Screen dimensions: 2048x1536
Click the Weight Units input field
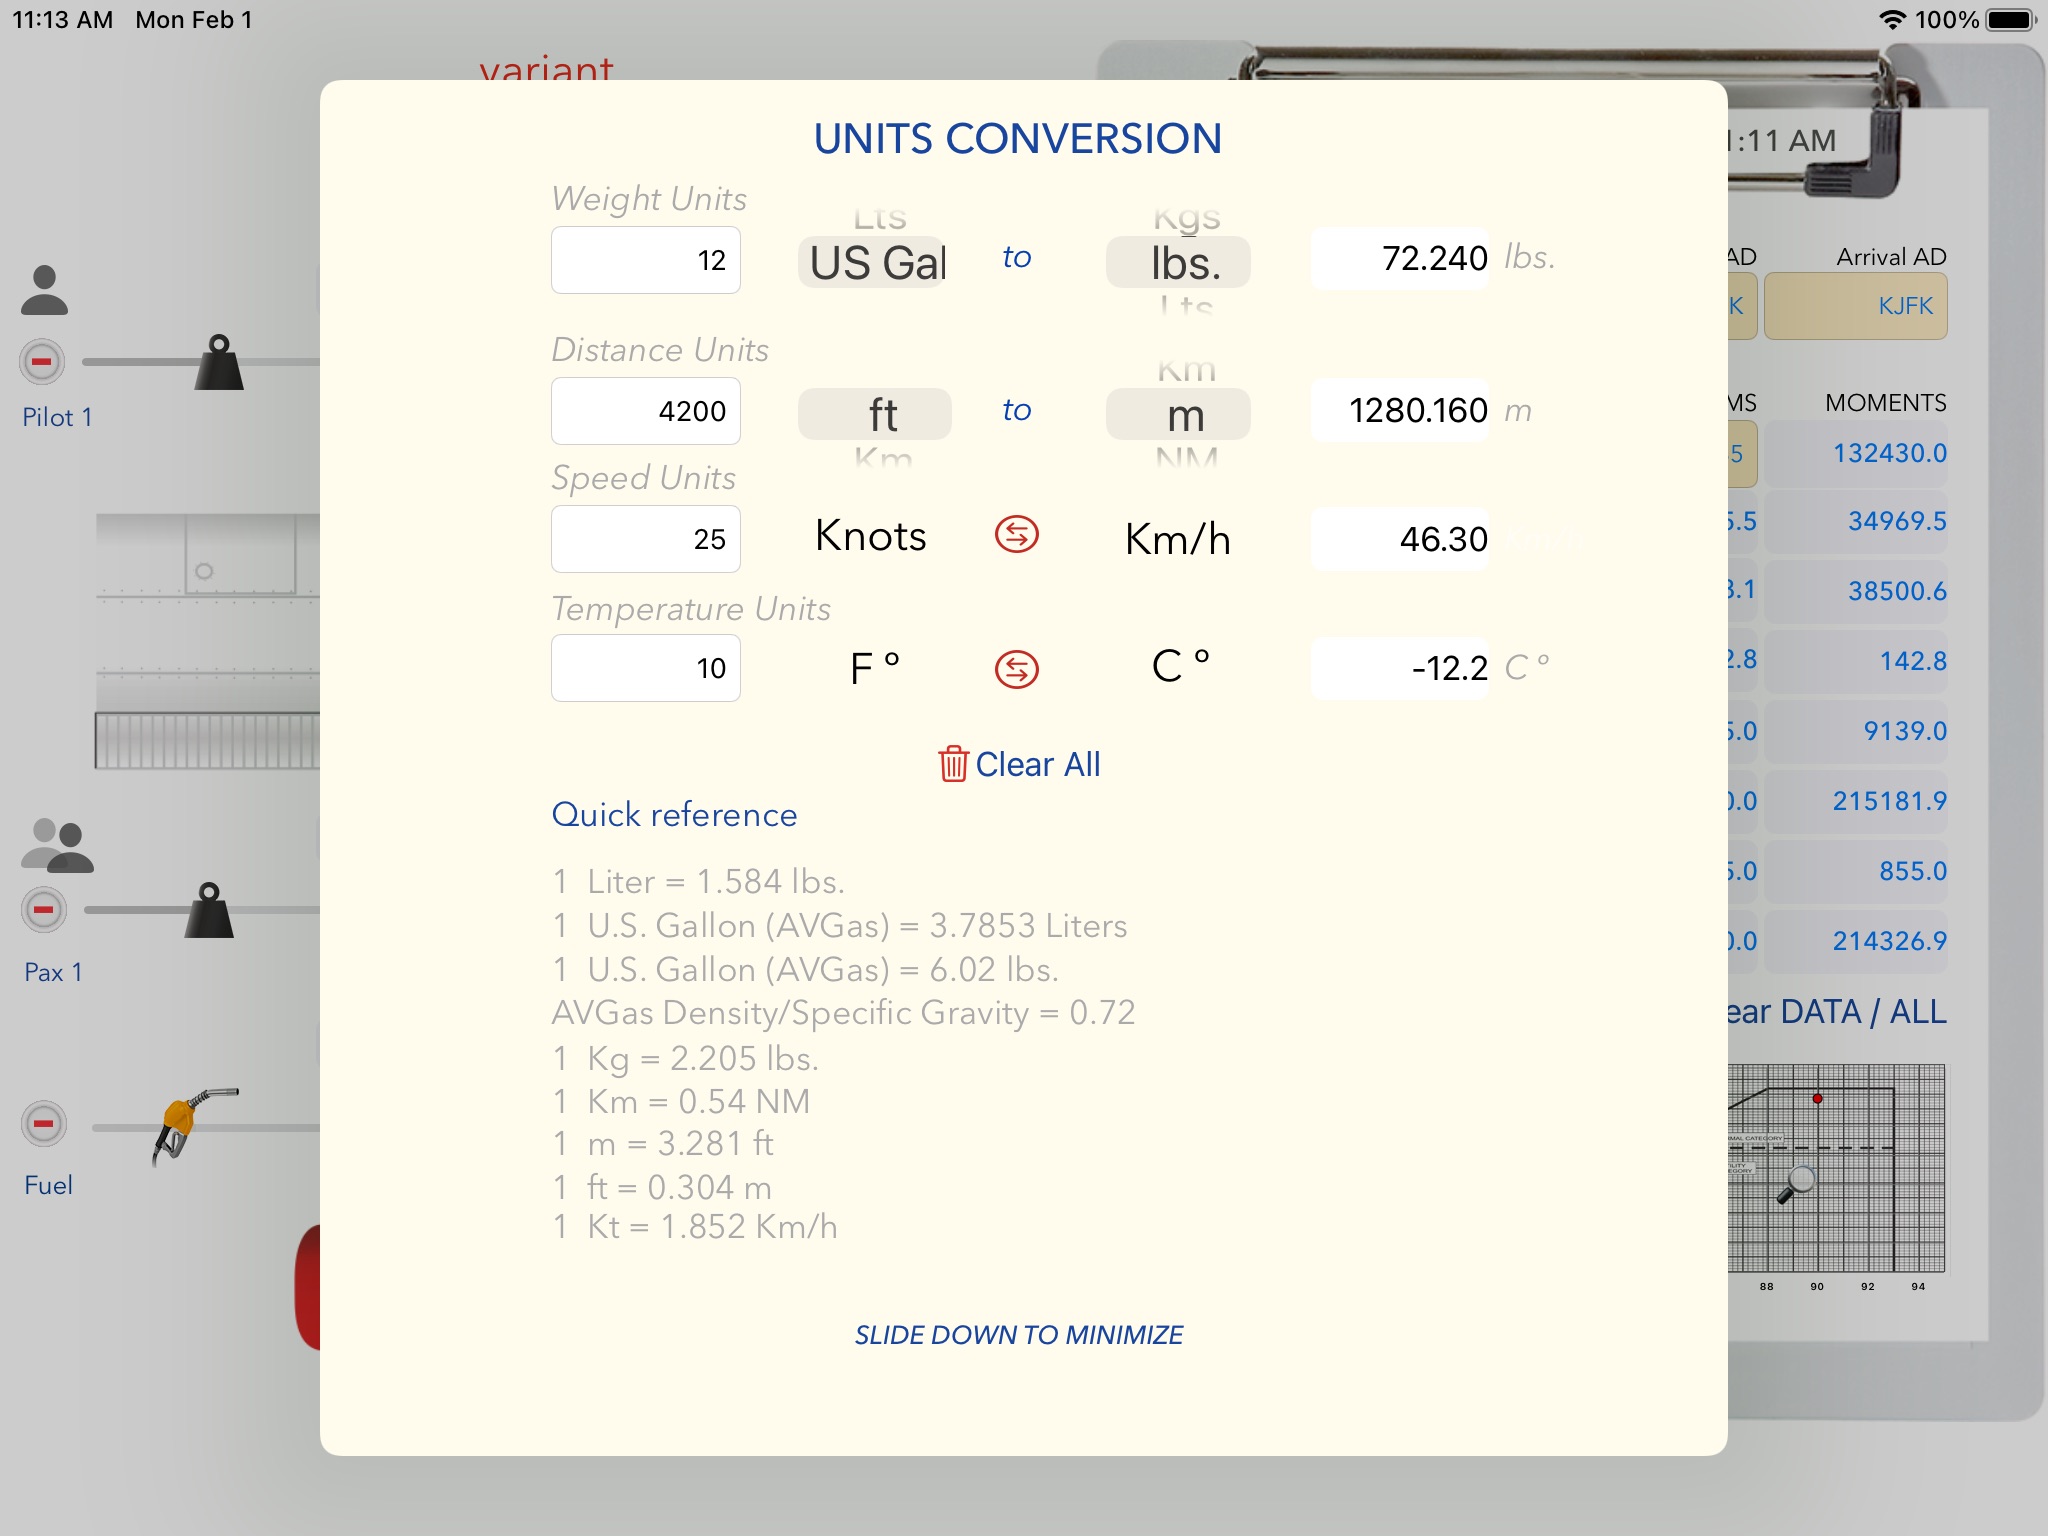(645, 258)
